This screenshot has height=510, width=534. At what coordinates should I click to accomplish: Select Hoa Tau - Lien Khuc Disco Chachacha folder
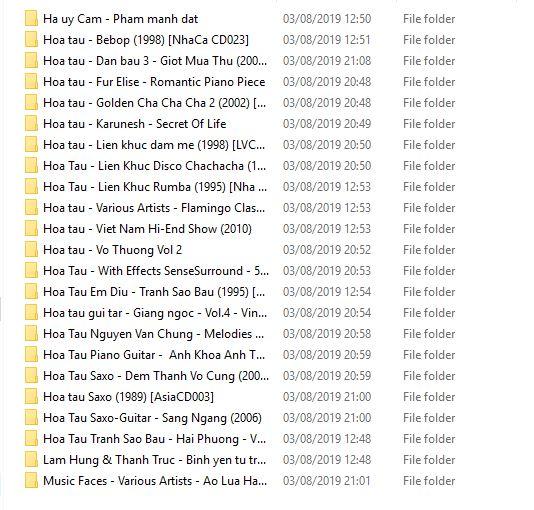(x=155, y=166)
